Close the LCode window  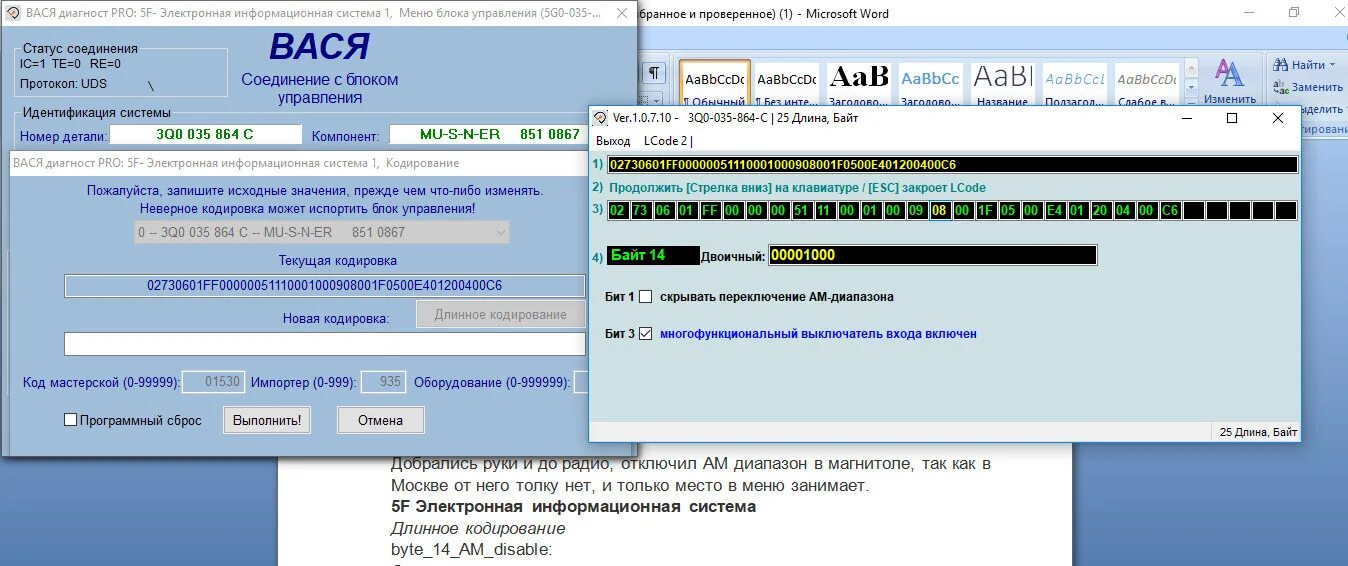coord(1277,118)
